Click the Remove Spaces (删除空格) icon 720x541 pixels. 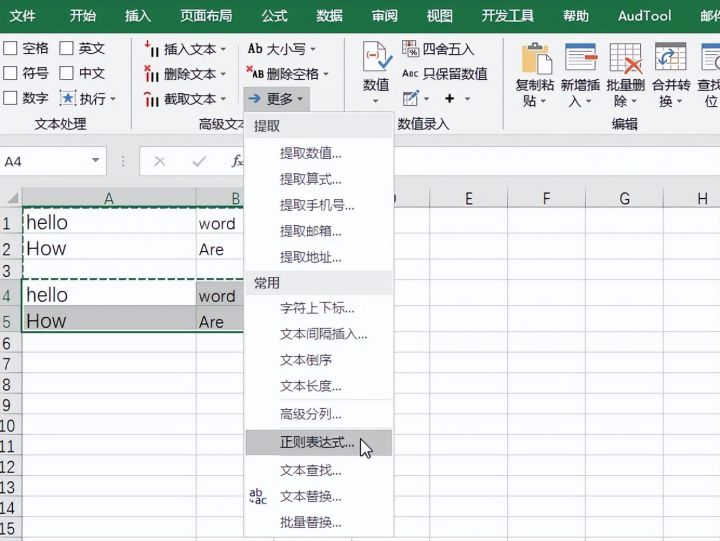pyautogui.click(x=255, y=73)
